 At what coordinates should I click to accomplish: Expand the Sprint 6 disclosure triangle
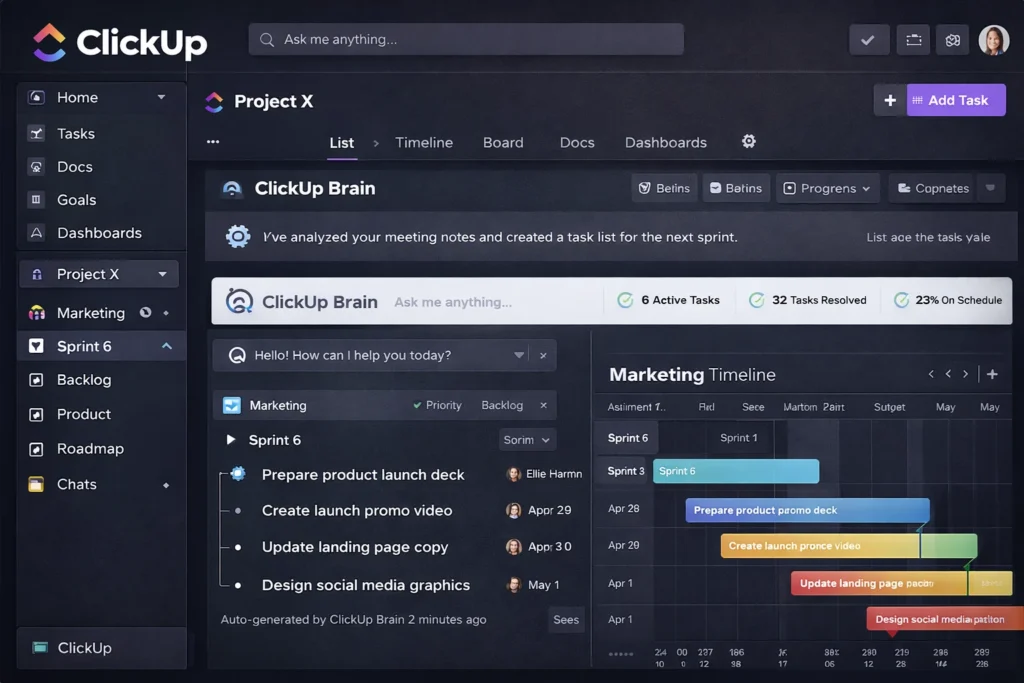231,440
